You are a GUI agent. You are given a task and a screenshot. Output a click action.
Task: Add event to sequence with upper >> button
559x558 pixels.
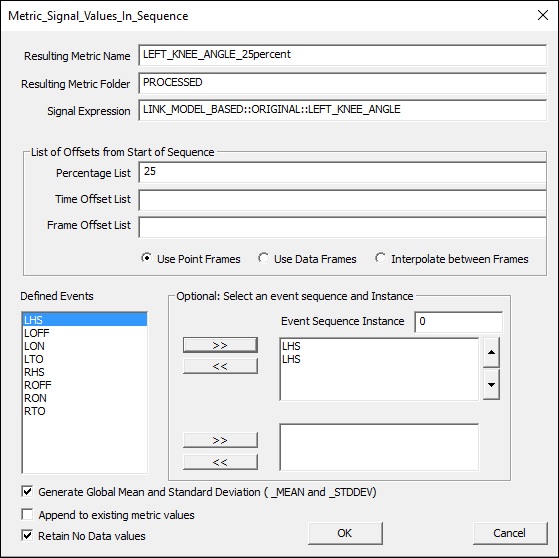coord(220,345)
